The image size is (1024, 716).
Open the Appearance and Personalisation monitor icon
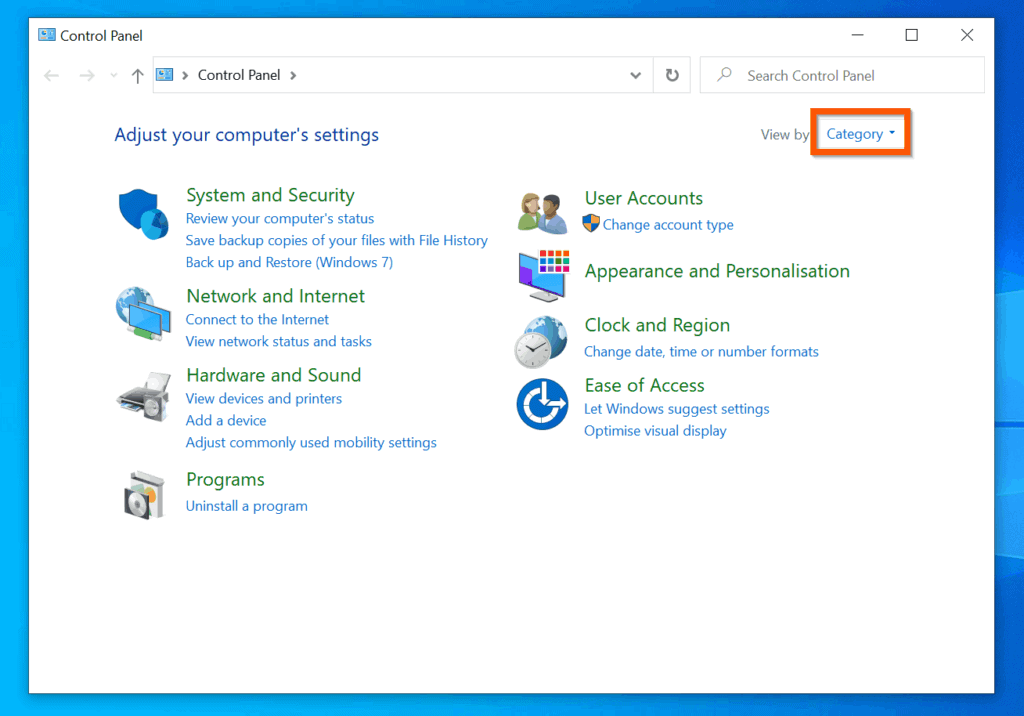[543, 275]
